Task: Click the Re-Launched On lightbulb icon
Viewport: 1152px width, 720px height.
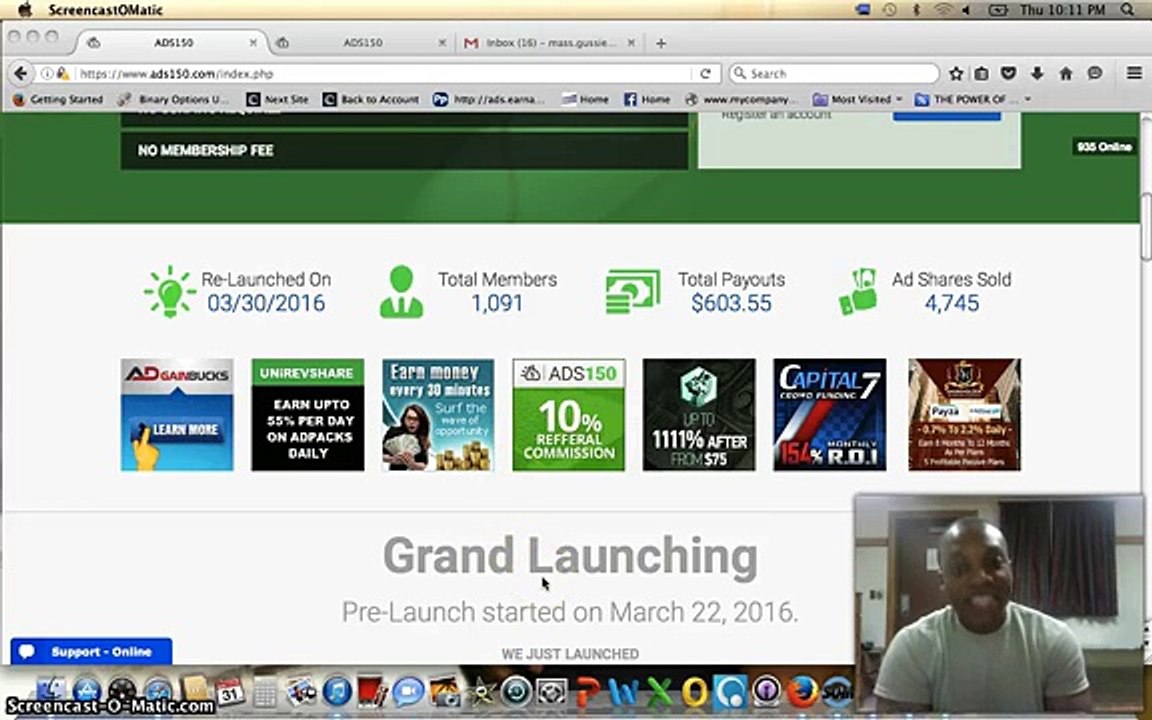Action: pyautogui.click(x=170, y=292)
